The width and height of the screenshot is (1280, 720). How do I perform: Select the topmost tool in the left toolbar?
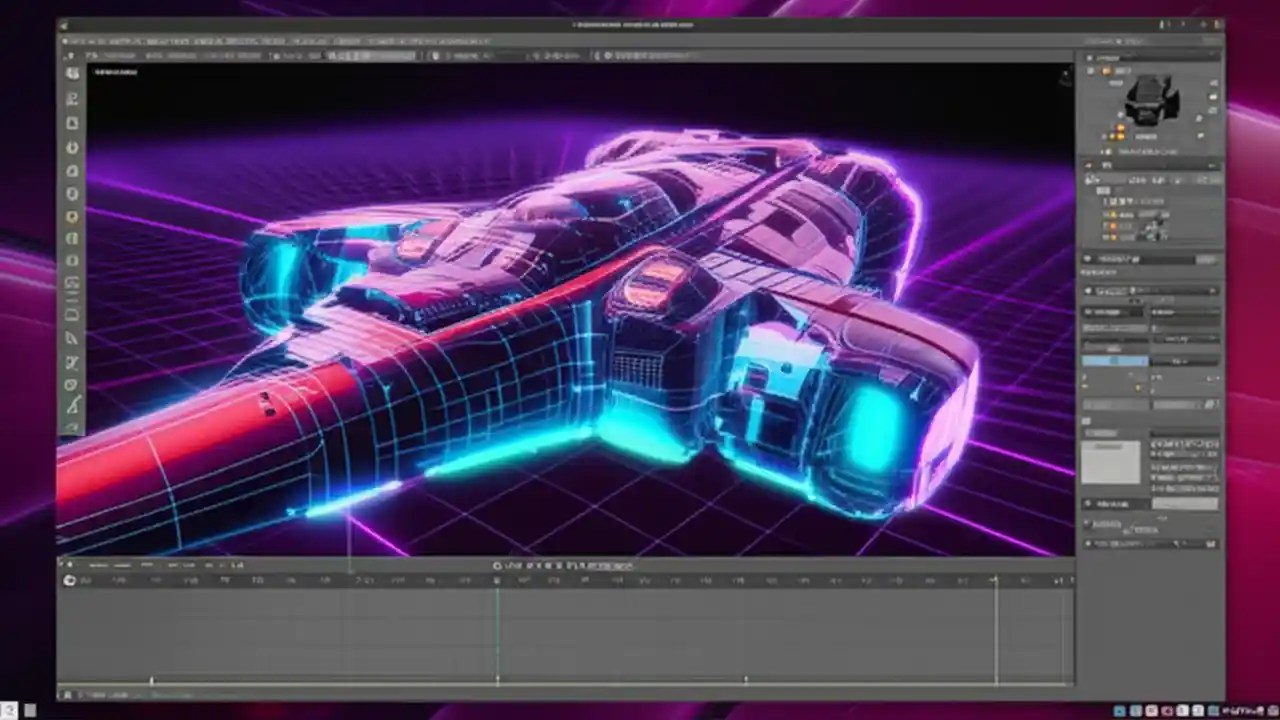coord(72,73)
